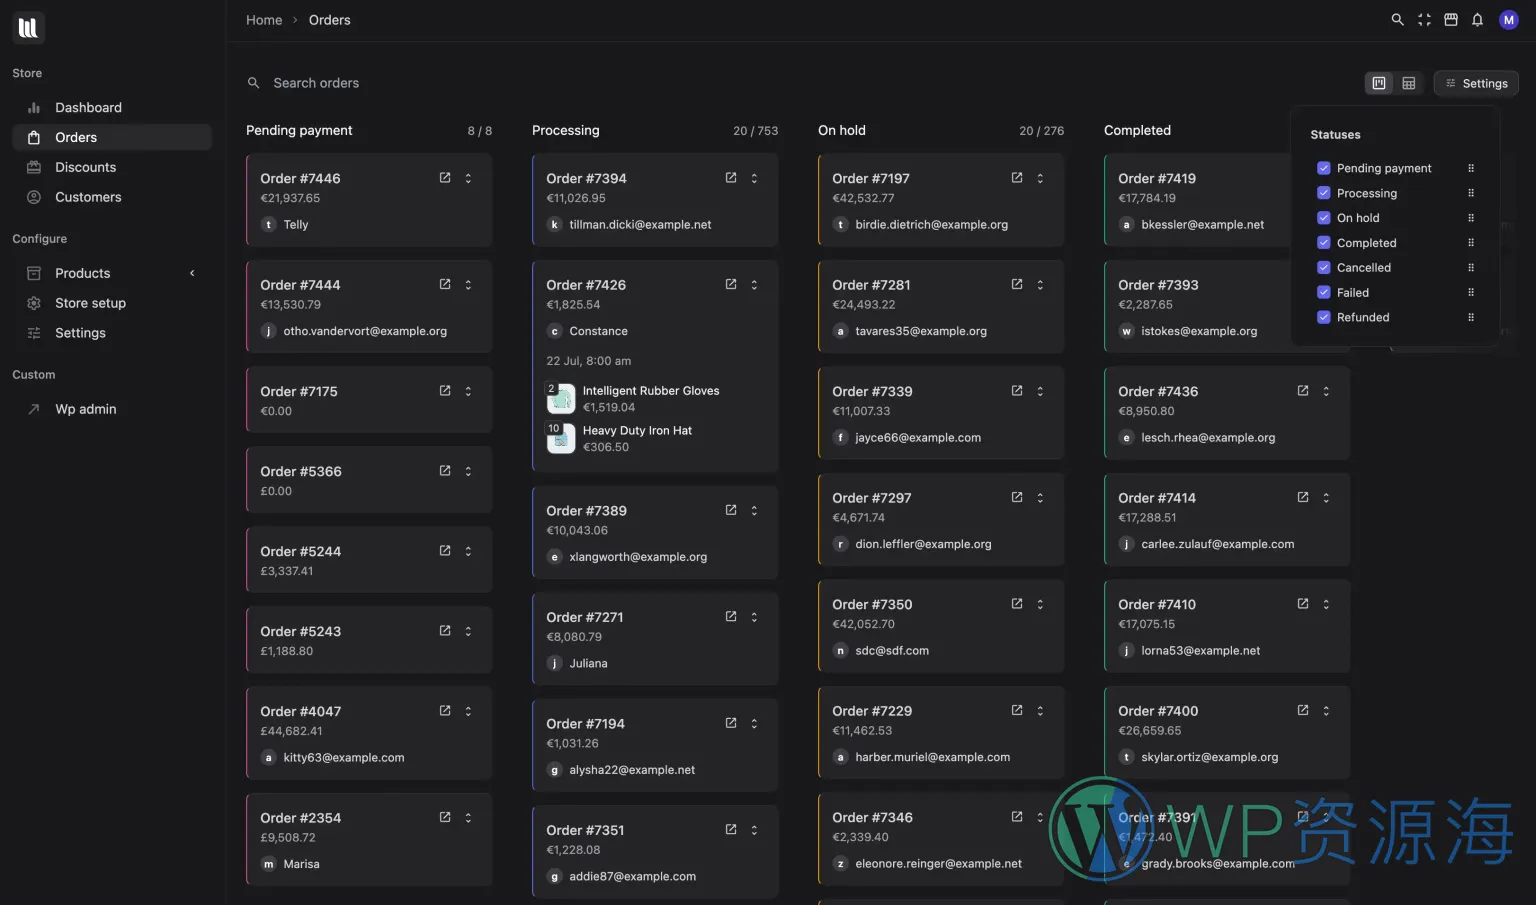Go to Home breadcrumb

pyautogui.click(x=264, y=20)
